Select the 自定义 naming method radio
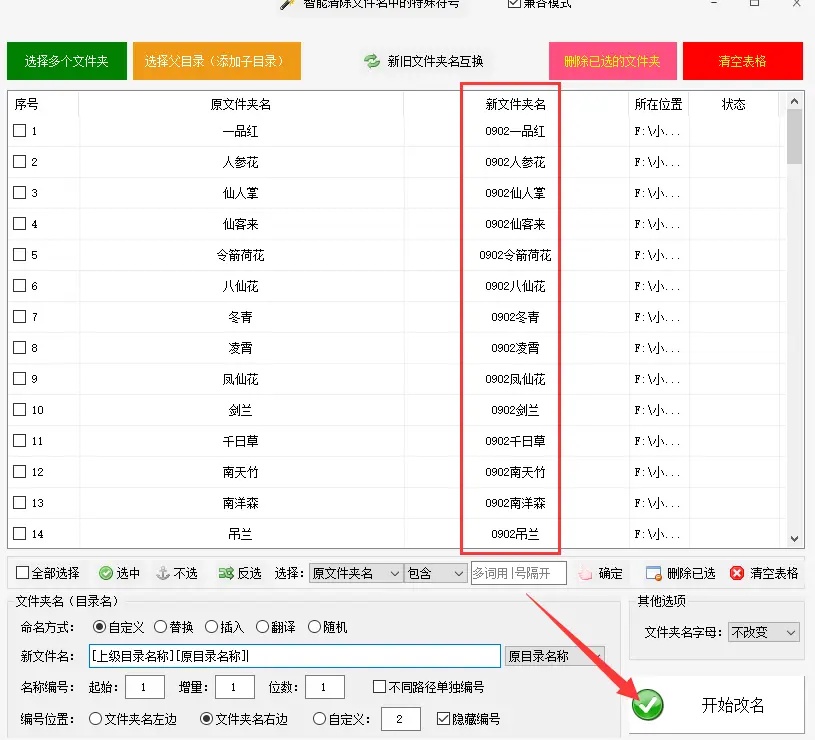This screenshot has height=740, width=815. [x=99, y=627]
